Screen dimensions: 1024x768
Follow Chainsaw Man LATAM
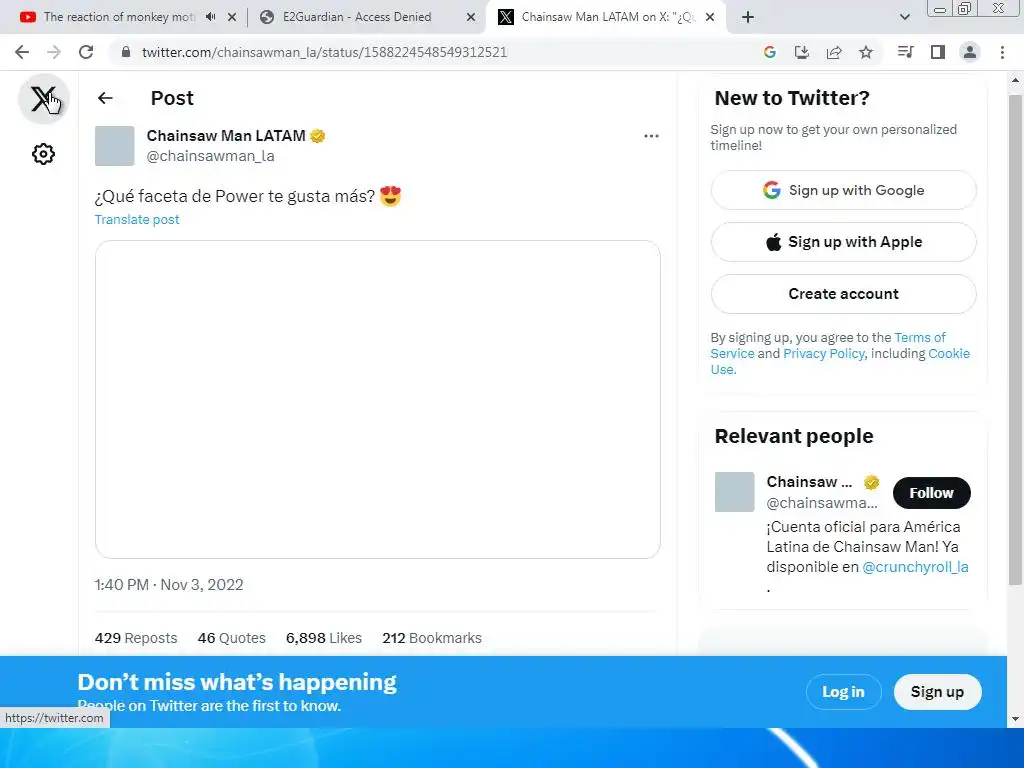(x=931, y=493)
